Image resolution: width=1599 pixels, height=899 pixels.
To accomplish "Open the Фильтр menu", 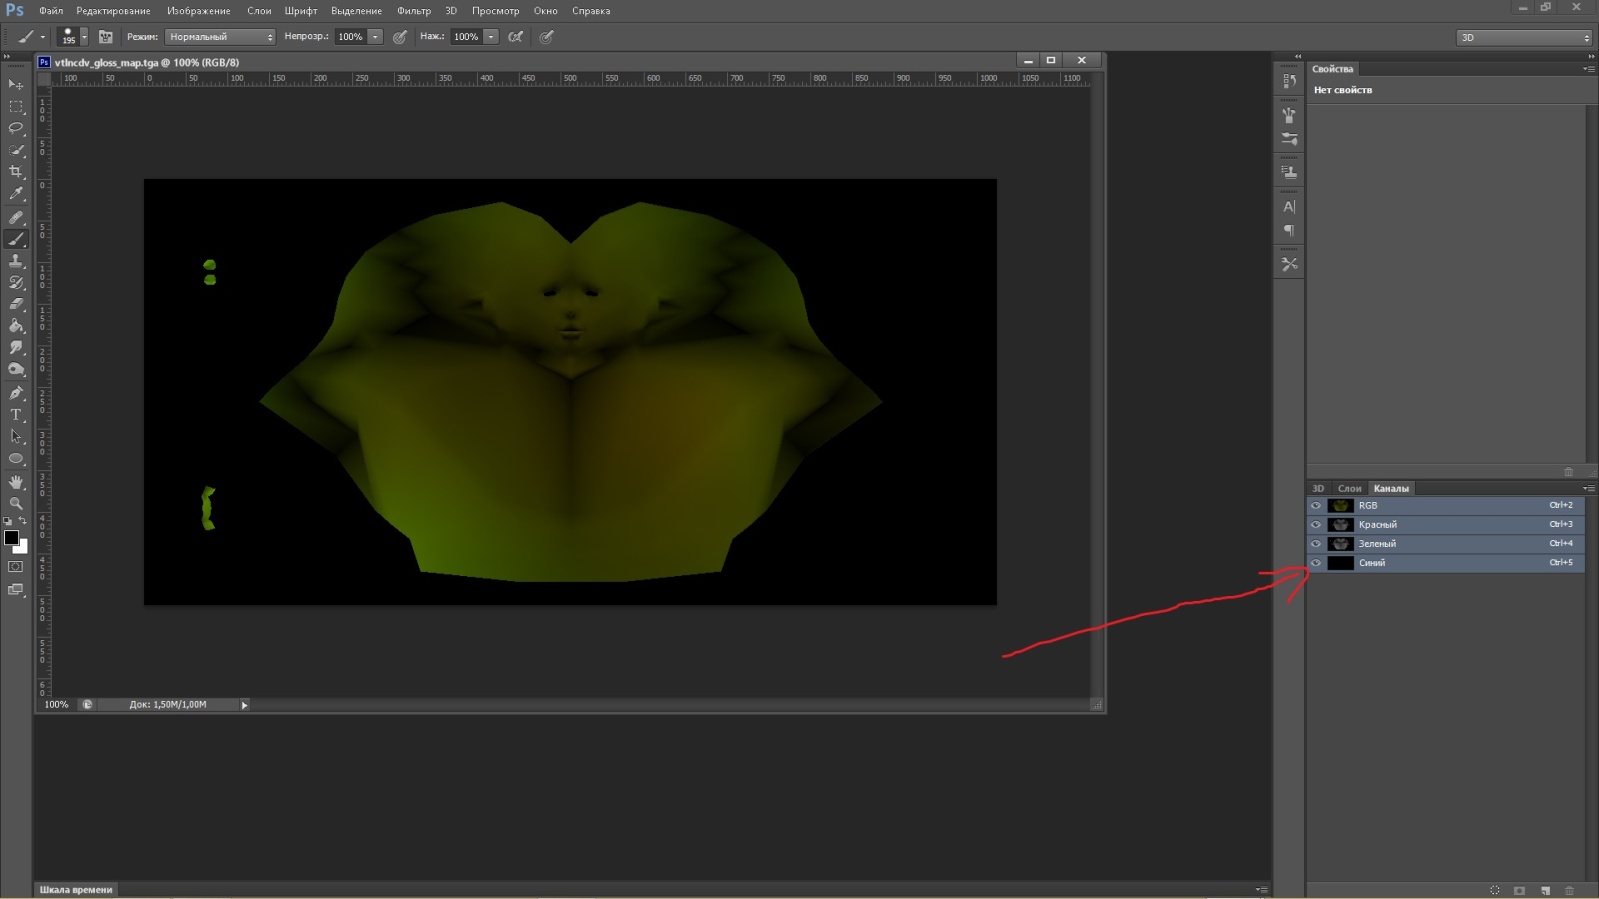I will tap(413, 11).
